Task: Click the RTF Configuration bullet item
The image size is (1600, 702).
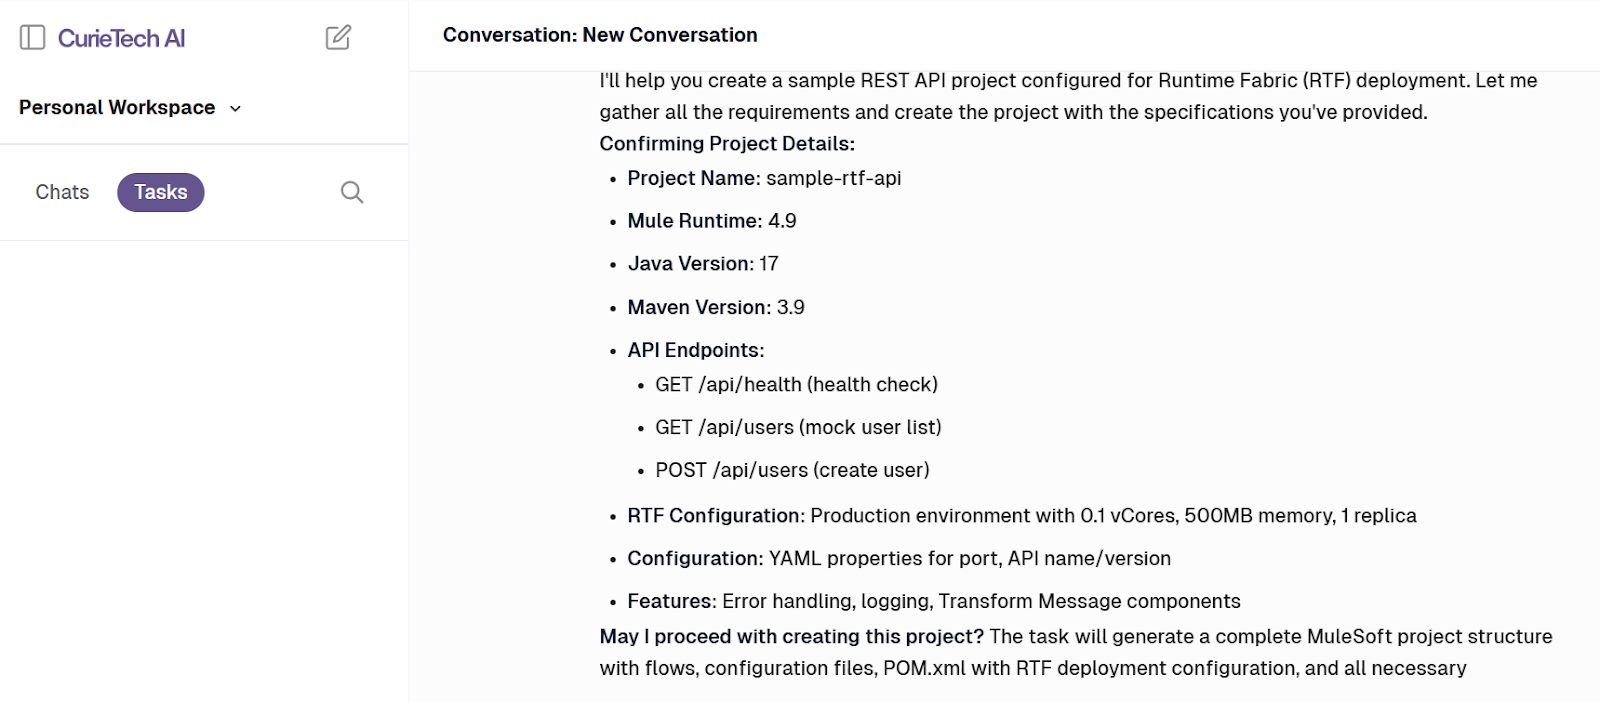Action: (x=1020, y=516)
